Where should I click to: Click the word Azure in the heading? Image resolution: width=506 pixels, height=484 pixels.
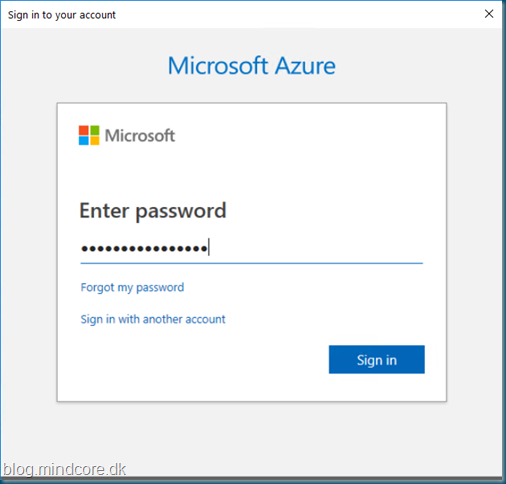[x=305, y=66]
